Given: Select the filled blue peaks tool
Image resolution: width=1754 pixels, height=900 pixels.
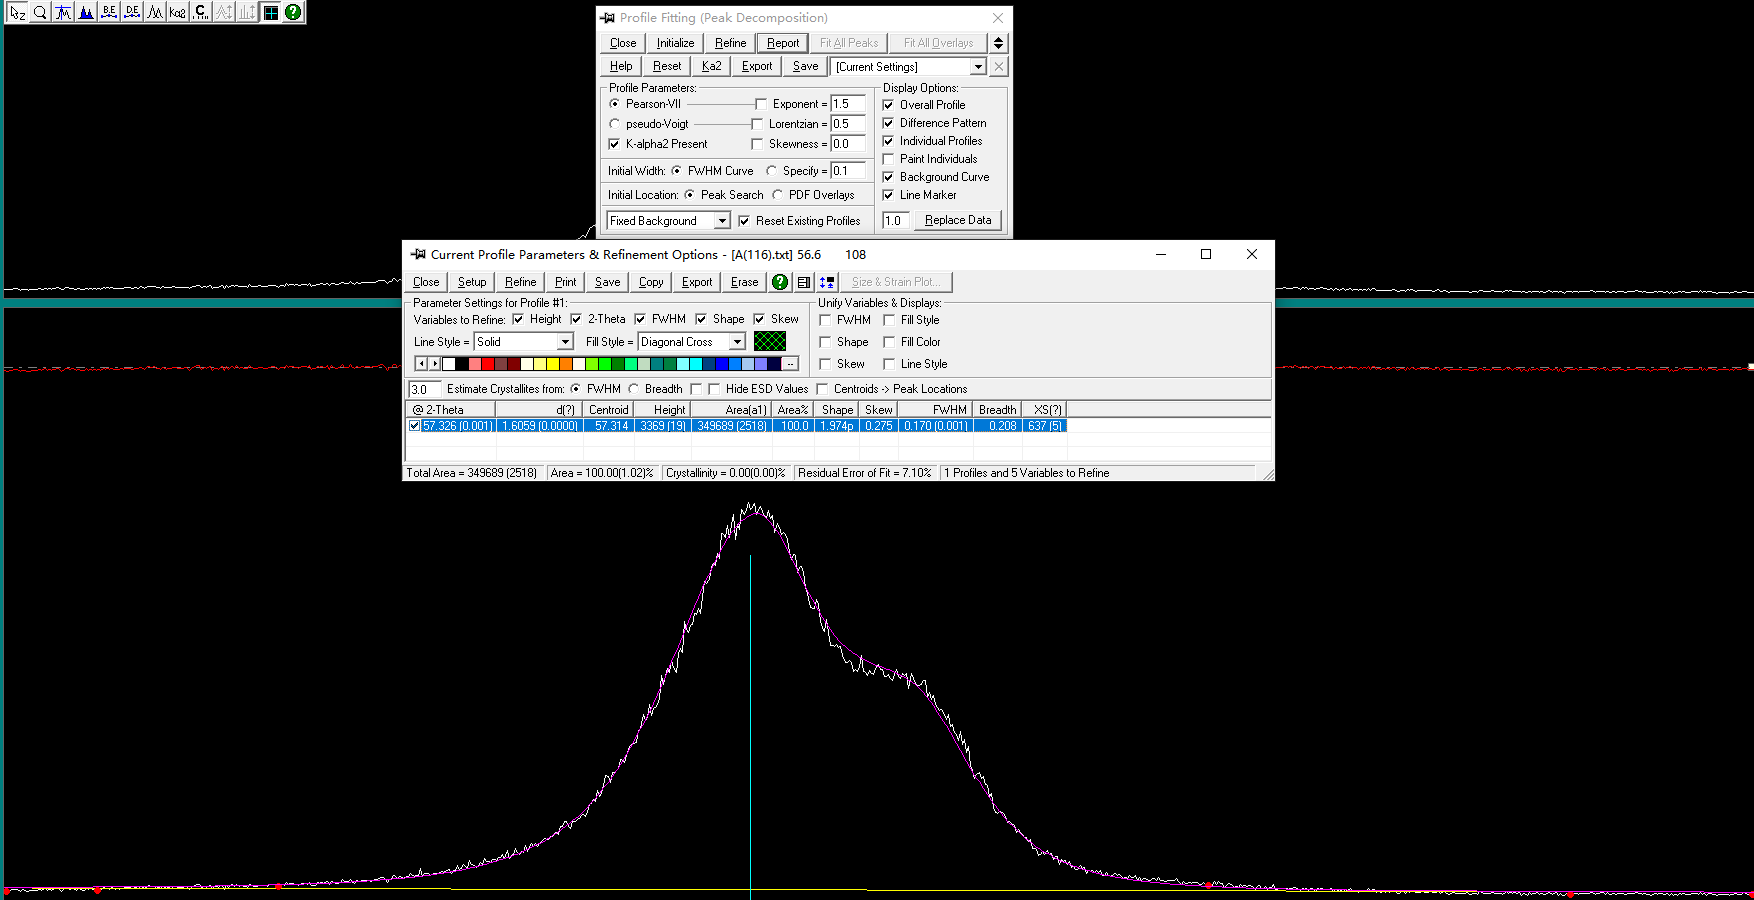Looking at the screenshot, I should 86,12.
